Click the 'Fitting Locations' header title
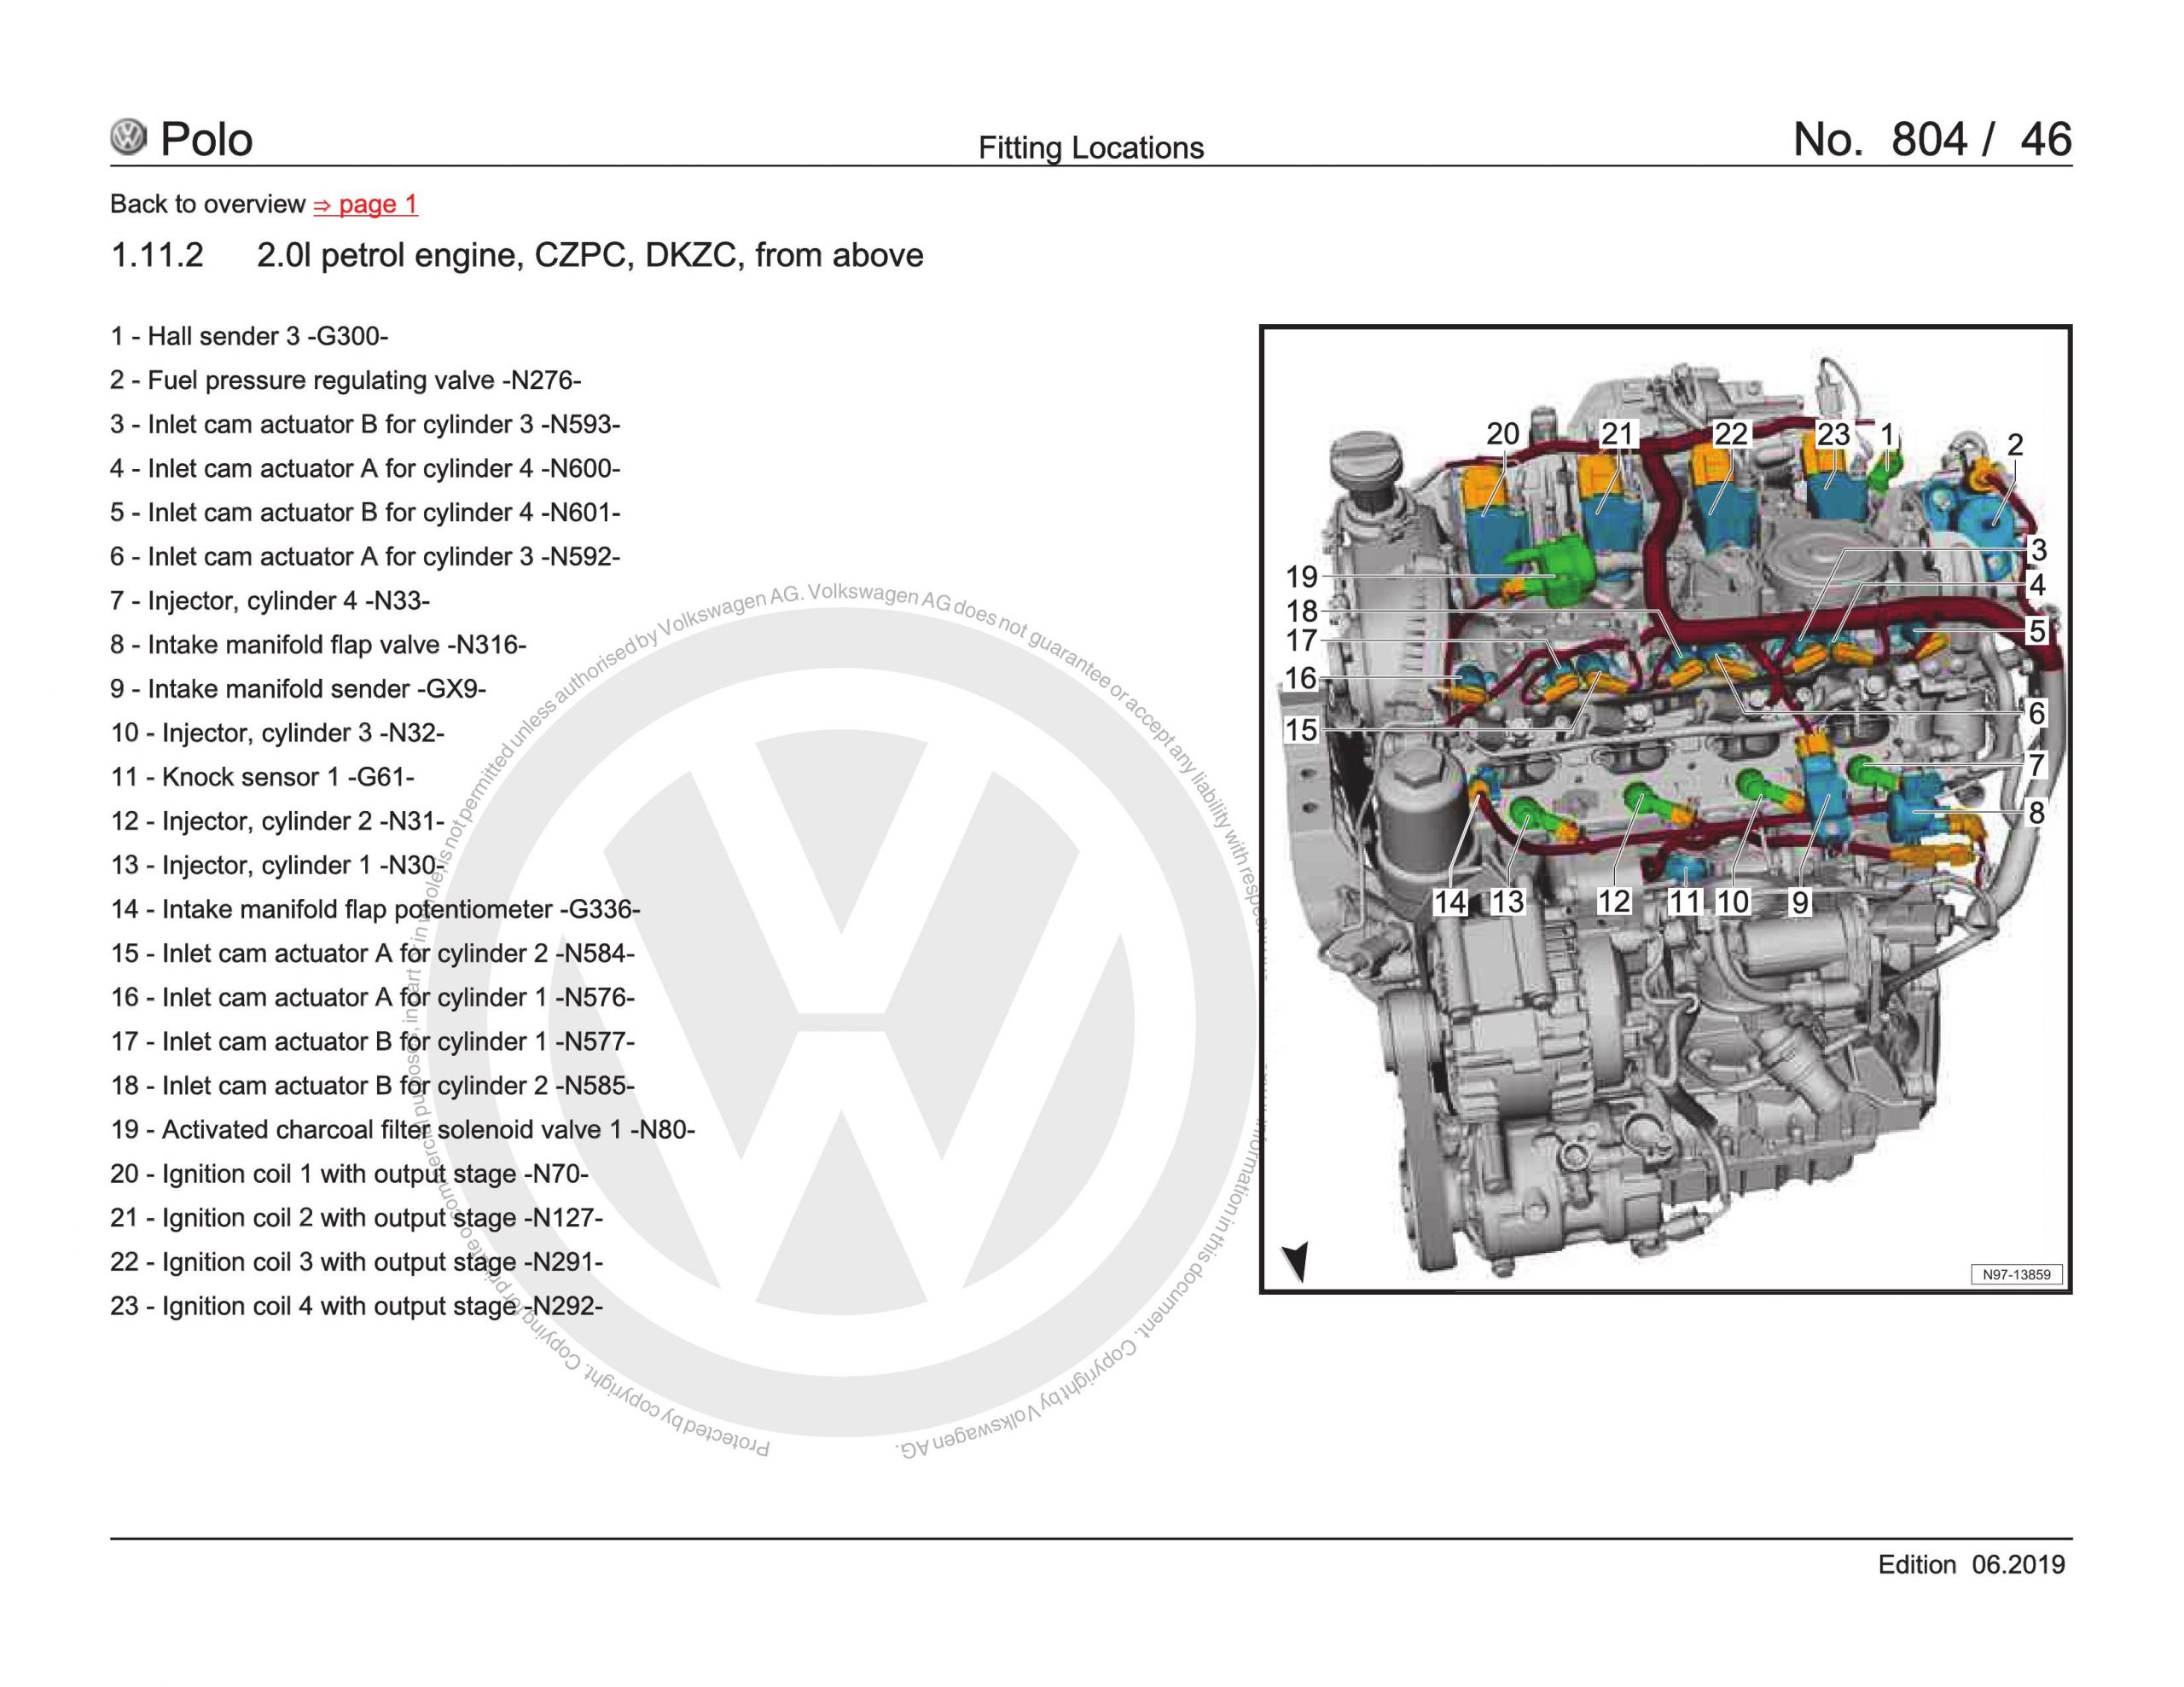Screen dimensions: 2184x1687 click(1090, 148)
